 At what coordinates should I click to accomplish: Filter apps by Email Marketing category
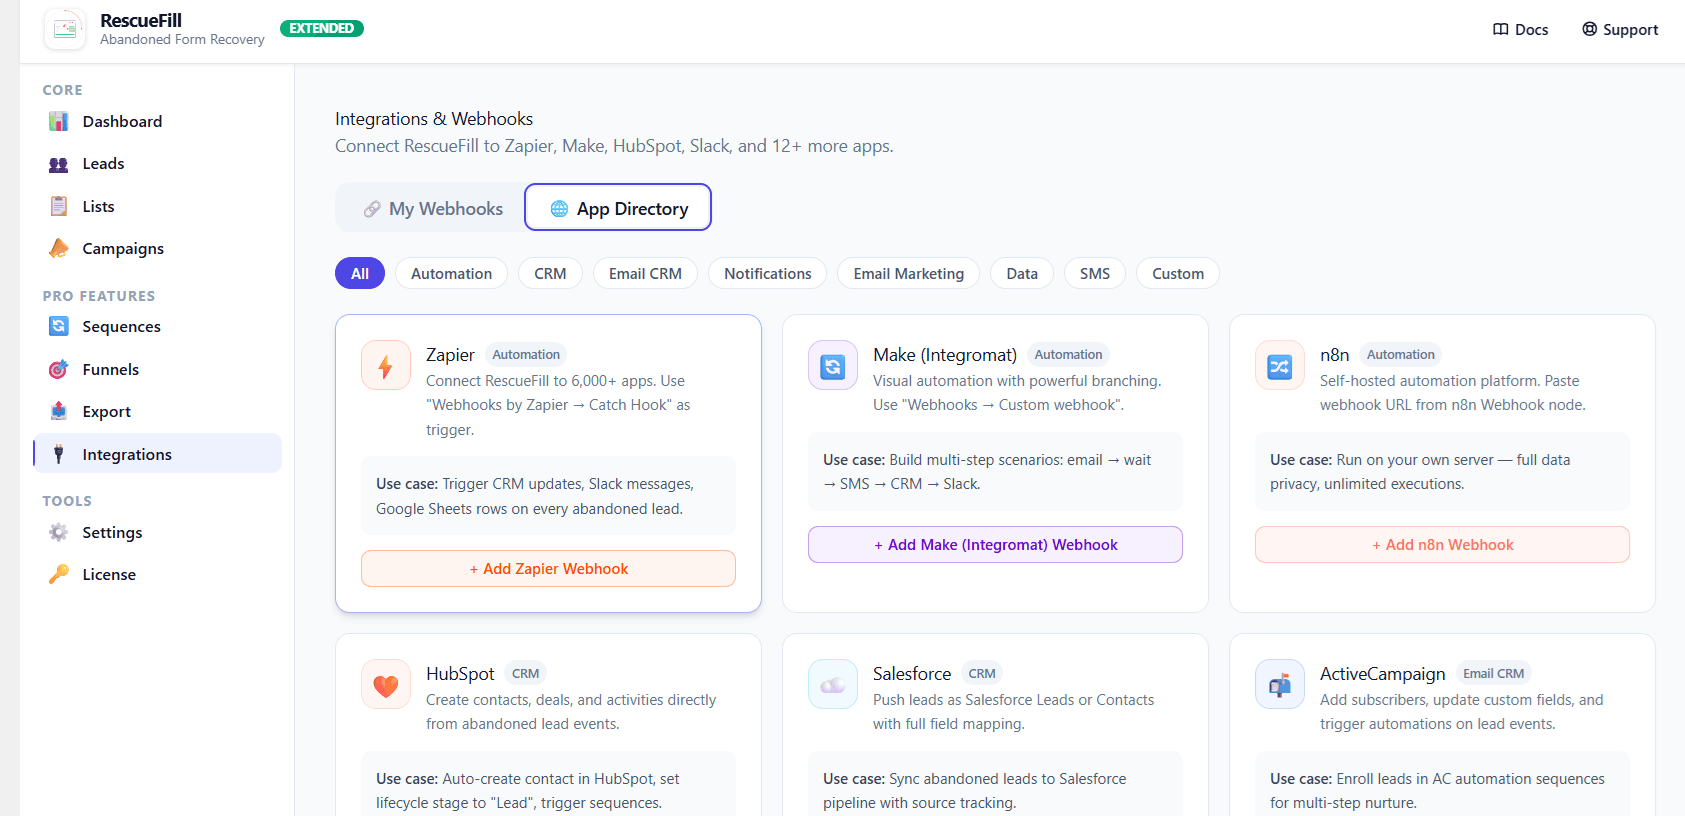click(x=908, y=273)
